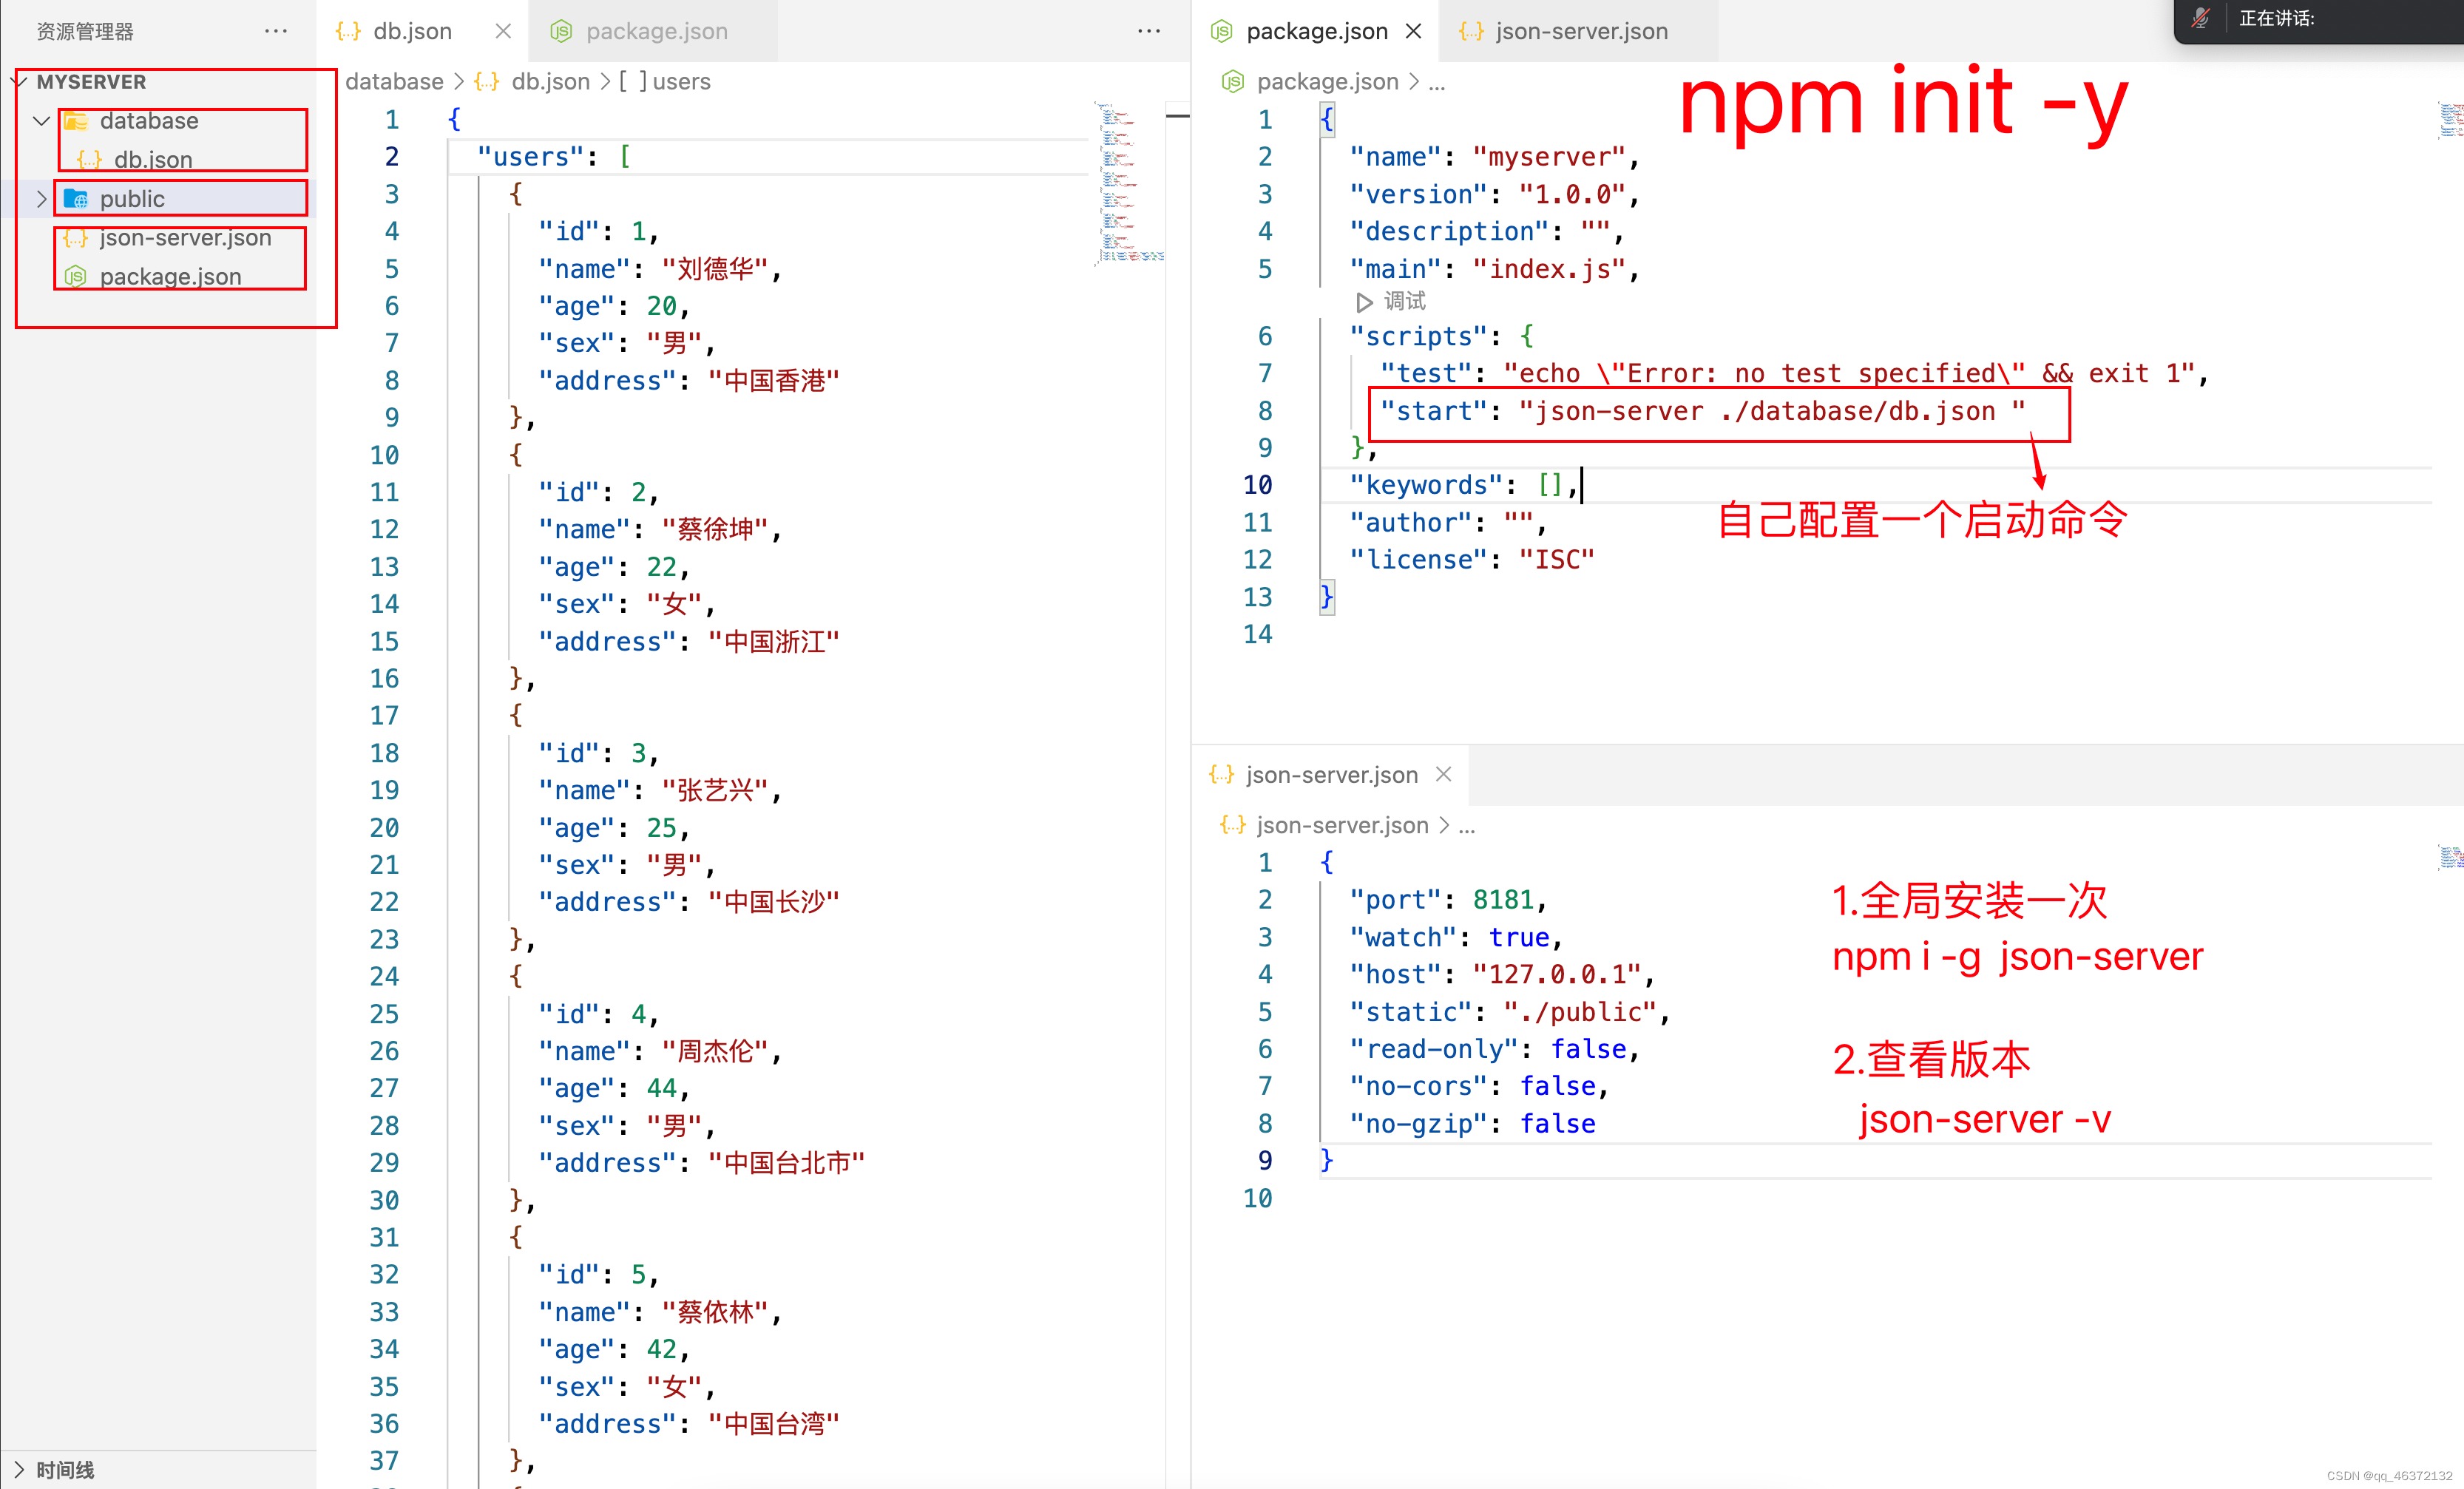Click the static value "./public"
Screen dimensions: 2464x1489
tap(1580, 1012)
